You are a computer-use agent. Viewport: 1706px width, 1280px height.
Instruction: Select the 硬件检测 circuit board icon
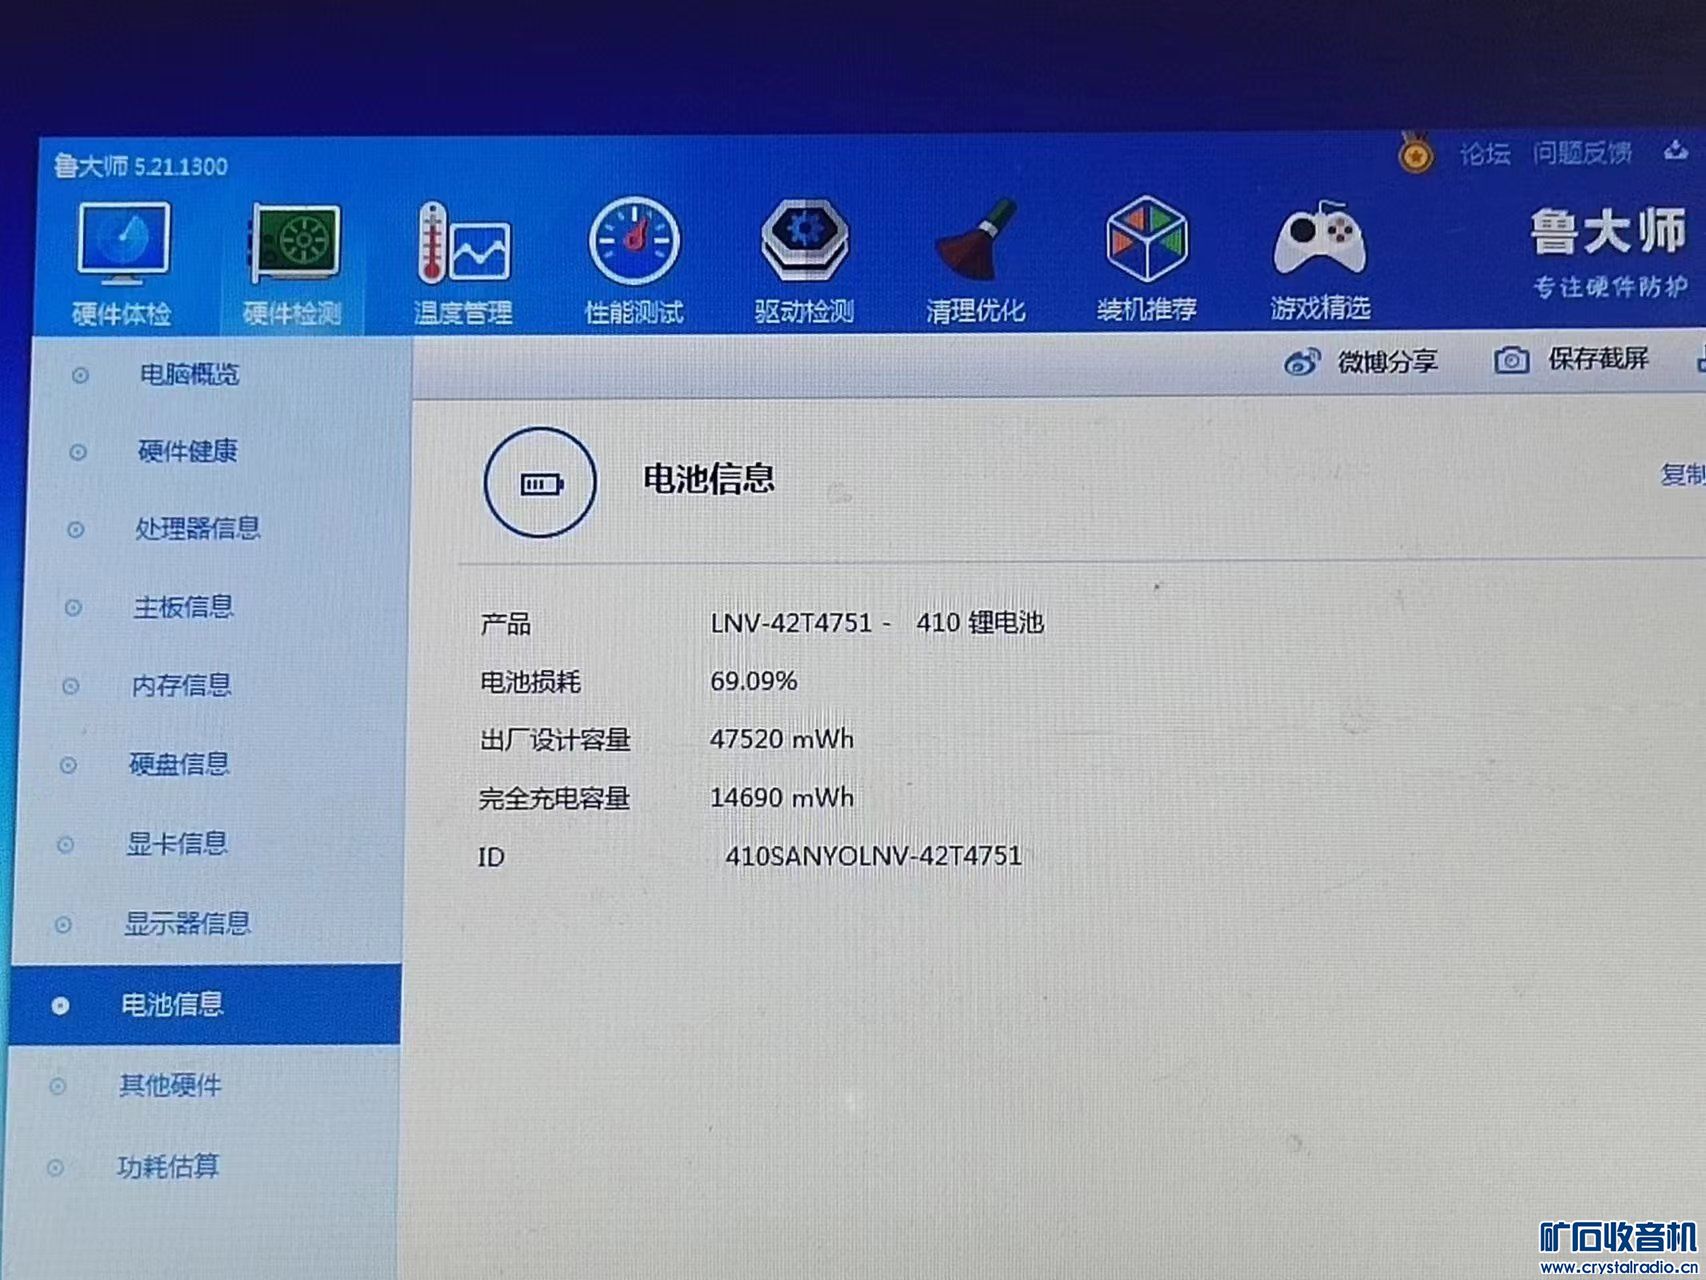click(x=294, y=243)
